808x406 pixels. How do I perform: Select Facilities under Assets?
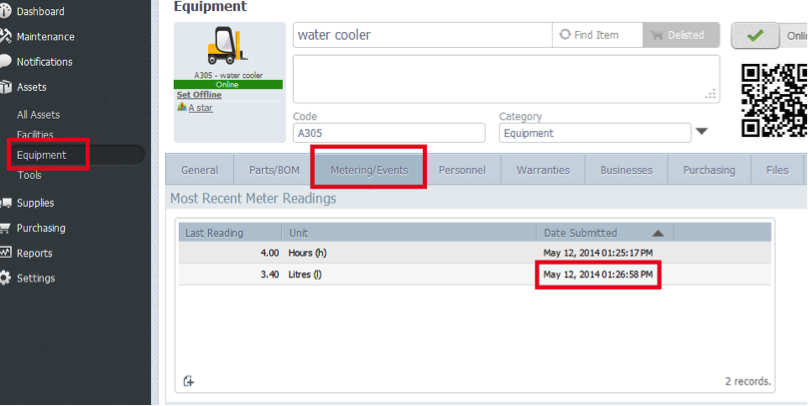pos(35,134)
